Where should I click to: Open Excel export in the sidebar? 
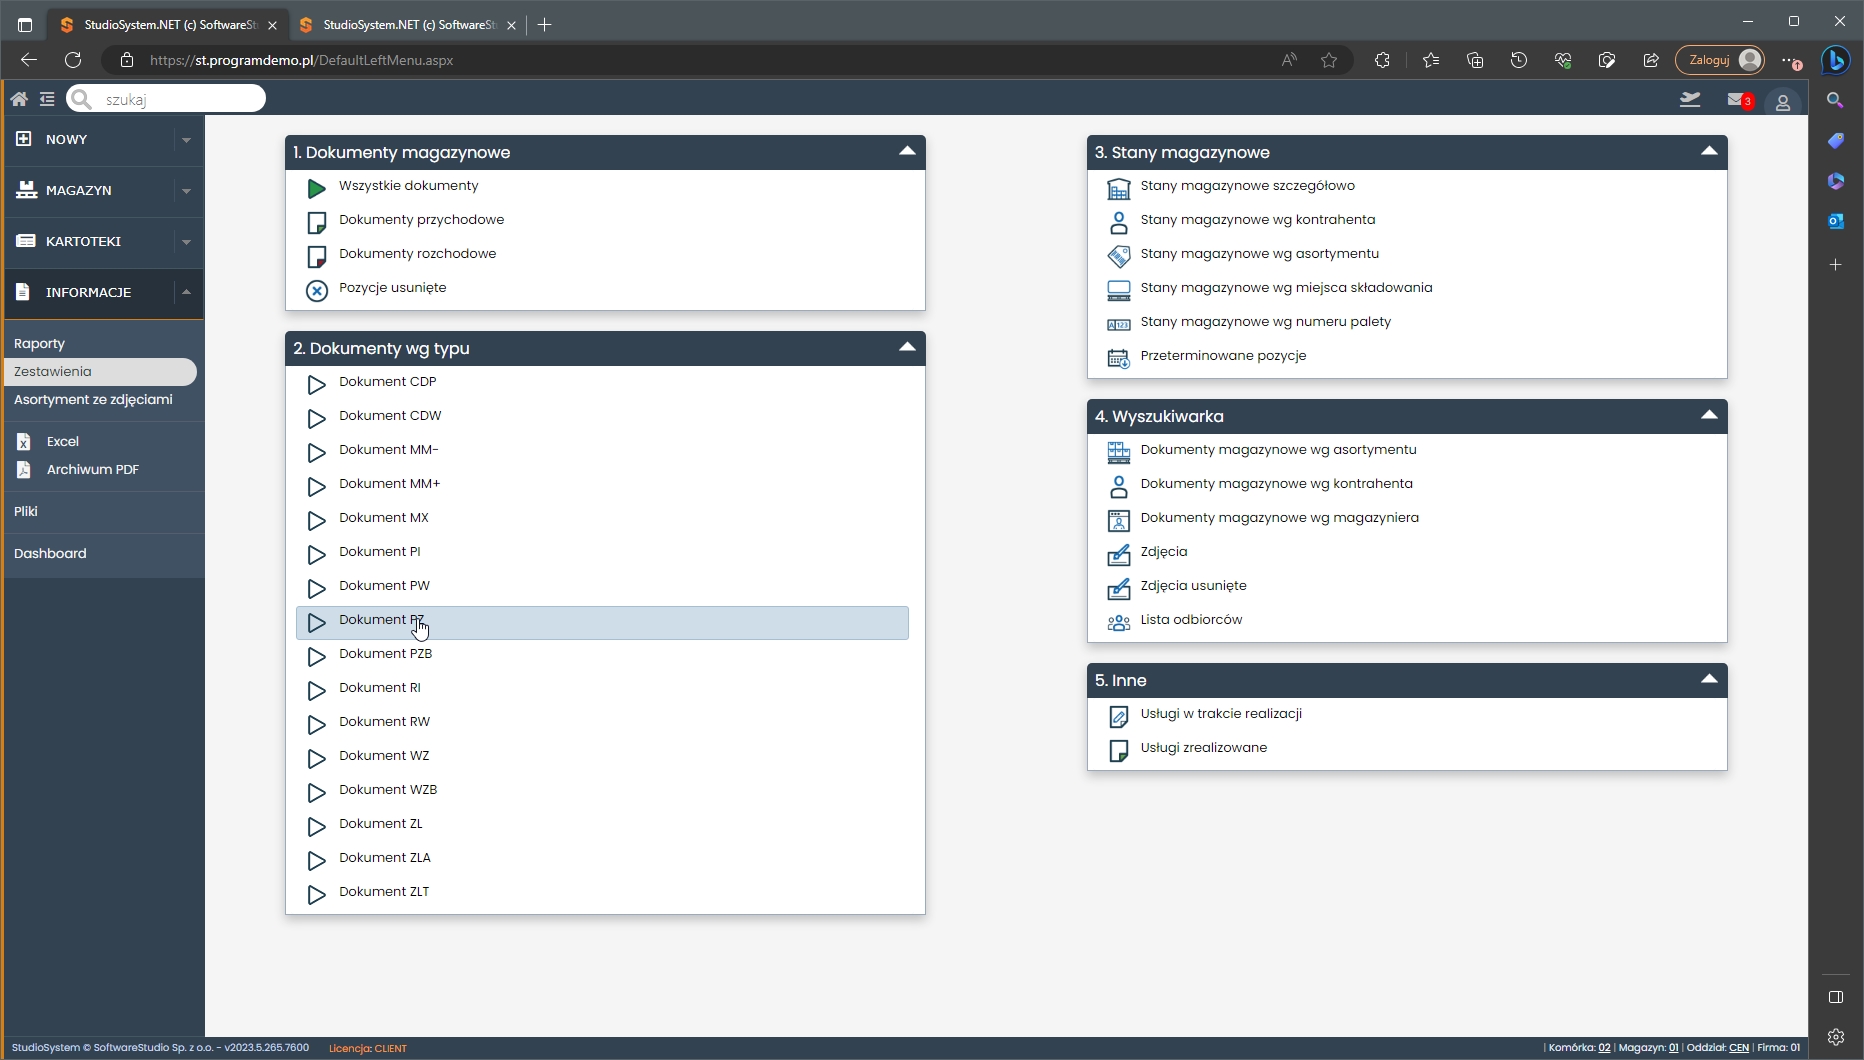pos(62,441)
